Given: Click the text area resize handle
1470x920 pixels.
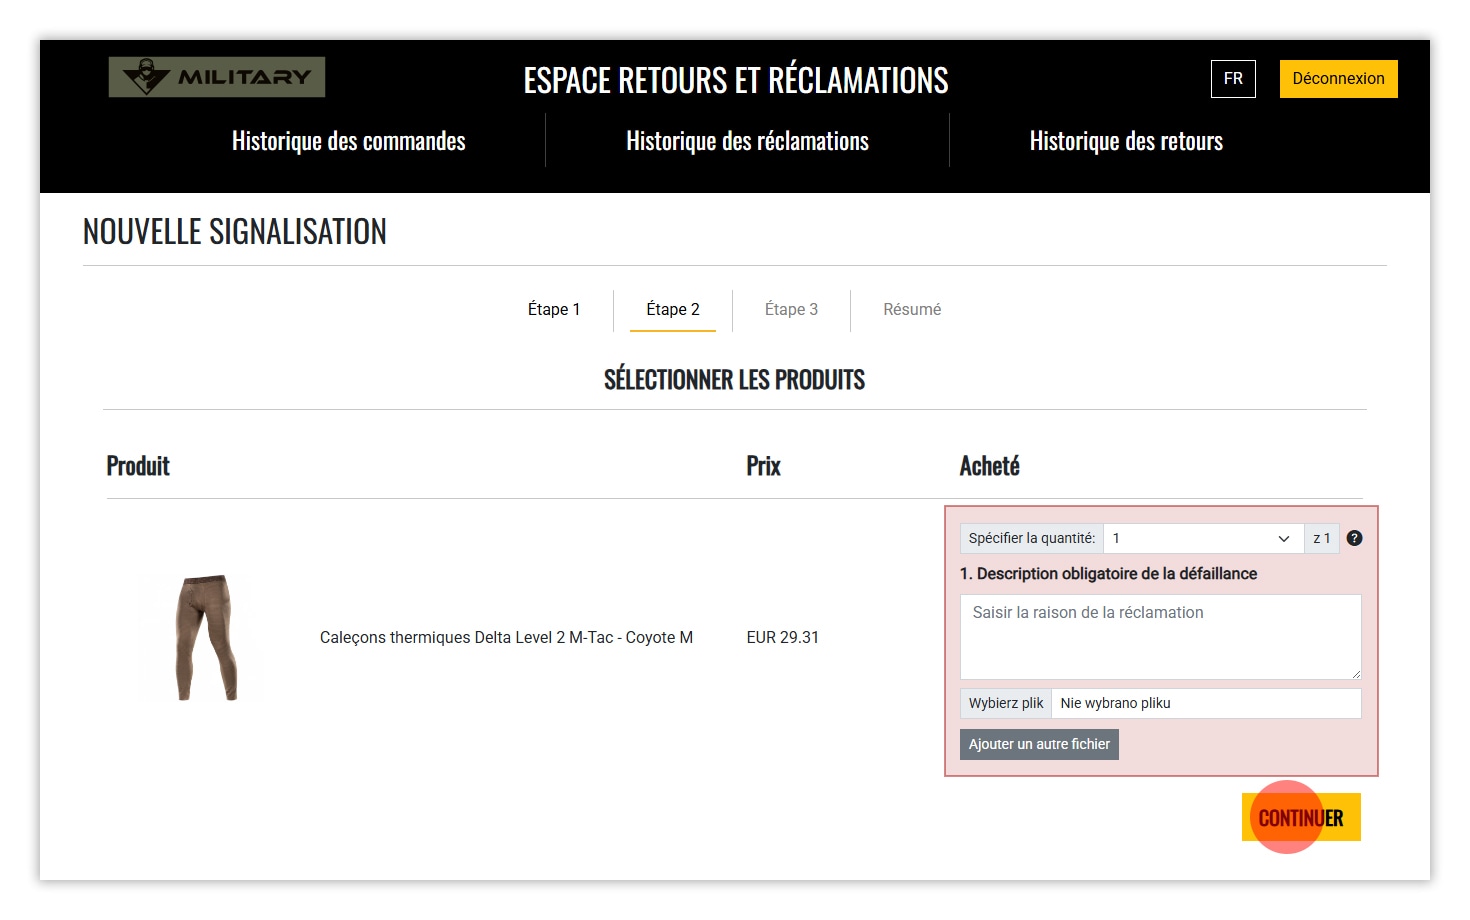Looking at the screenshot, I should coord(1355,674).
